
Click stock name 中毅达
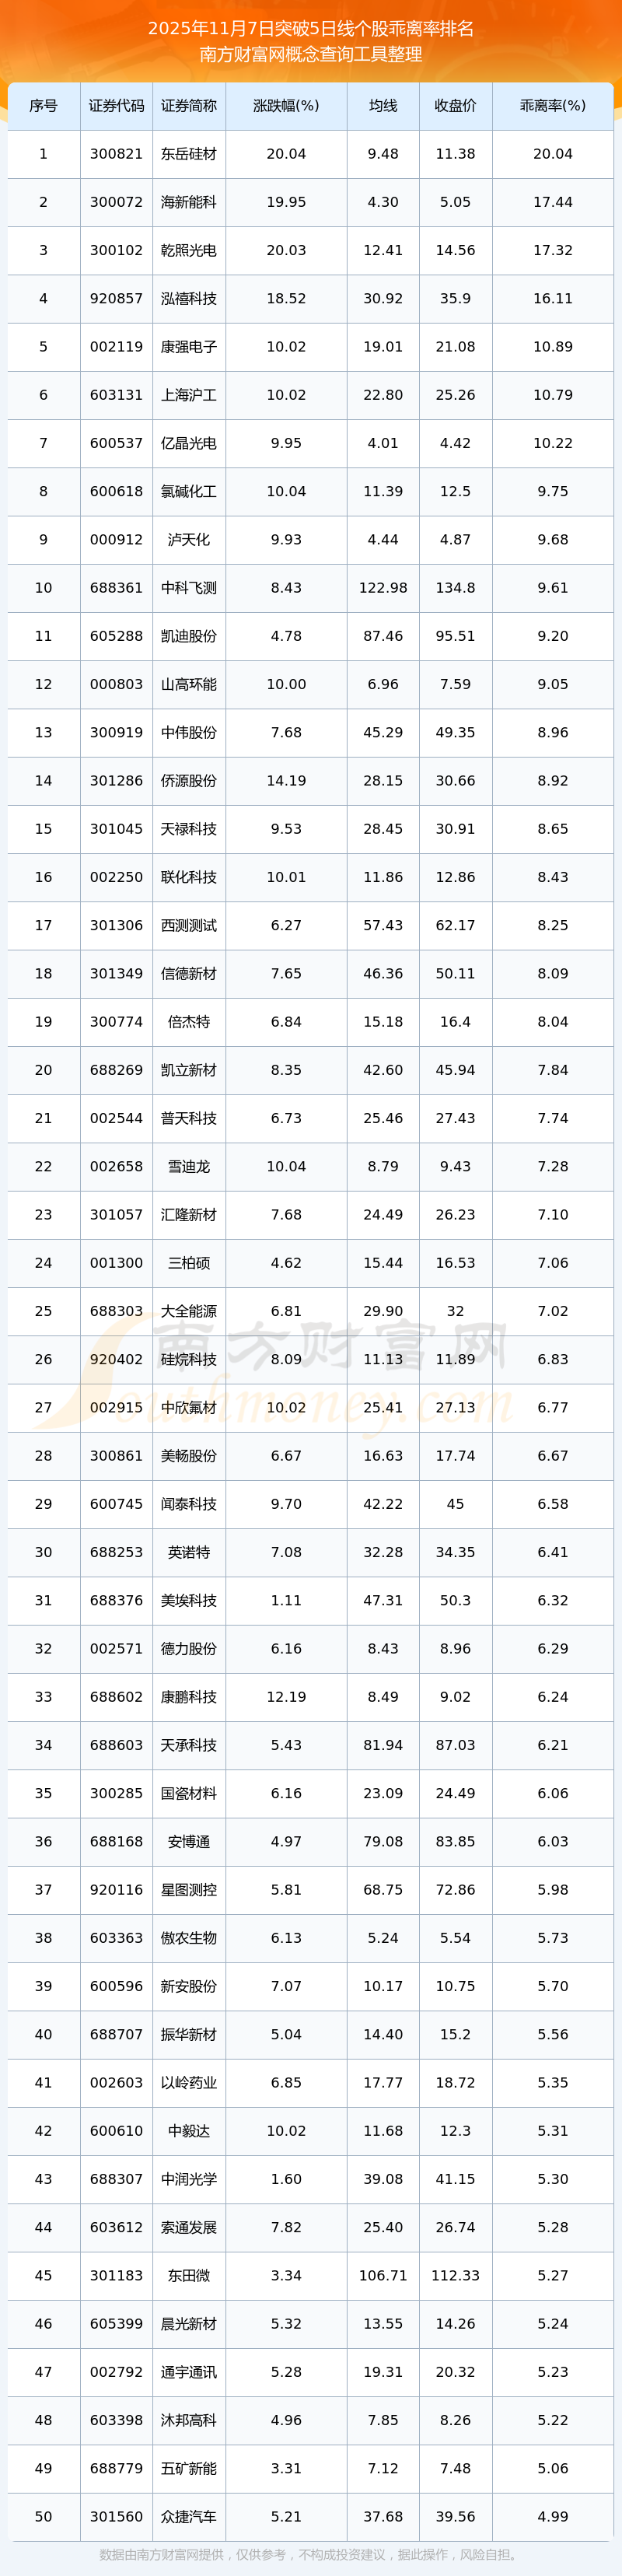189,2130
